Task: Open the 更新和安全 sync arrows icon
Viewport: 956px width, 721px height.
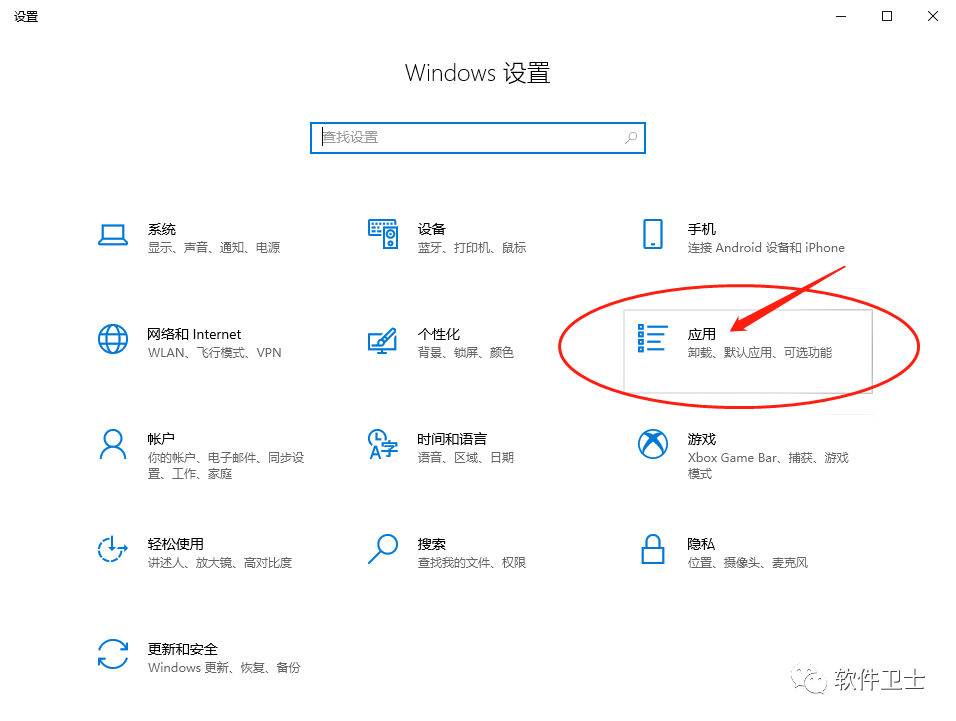Action: pyautogui.click(x=113, y=654)
